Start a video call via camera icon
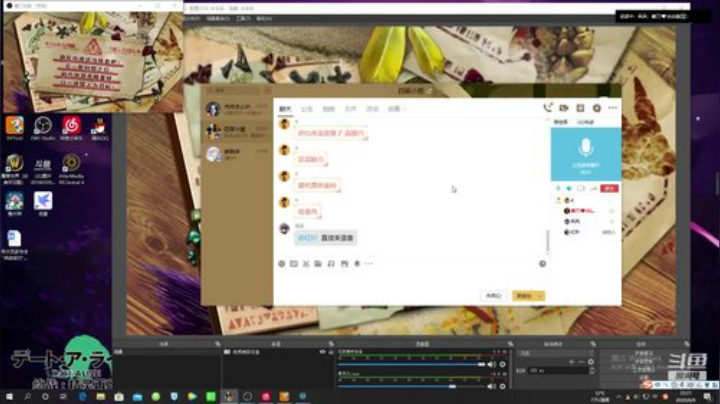Image resolution: width=720 pixels, height=404 pixels. tap(564, 108)
